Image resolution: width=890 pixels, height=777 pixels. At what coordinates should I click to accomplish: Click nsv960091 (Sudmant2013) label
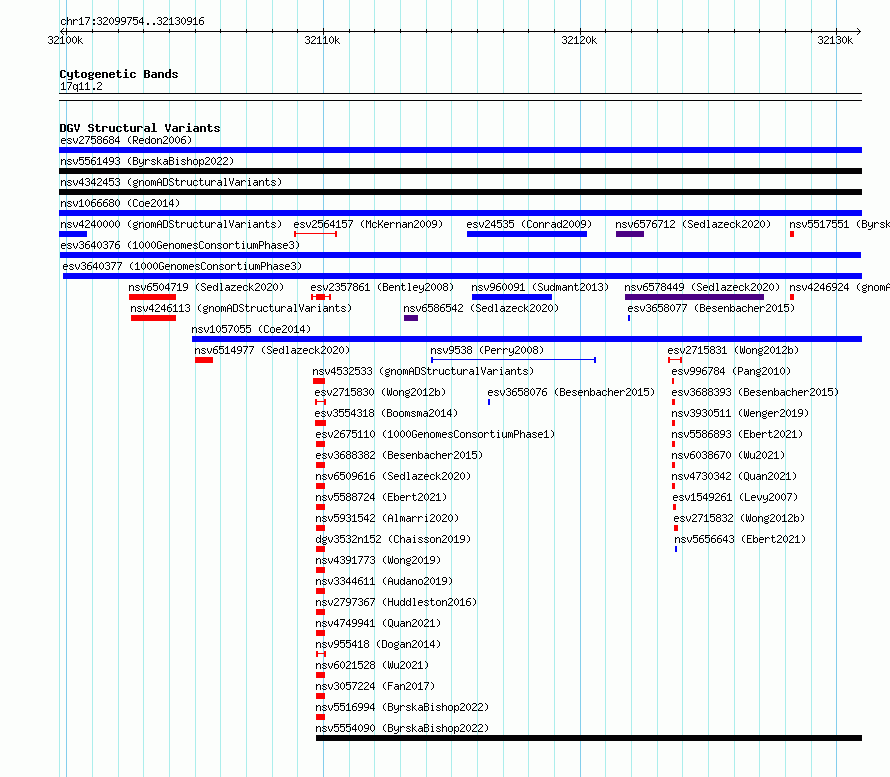tap(540, 287)
